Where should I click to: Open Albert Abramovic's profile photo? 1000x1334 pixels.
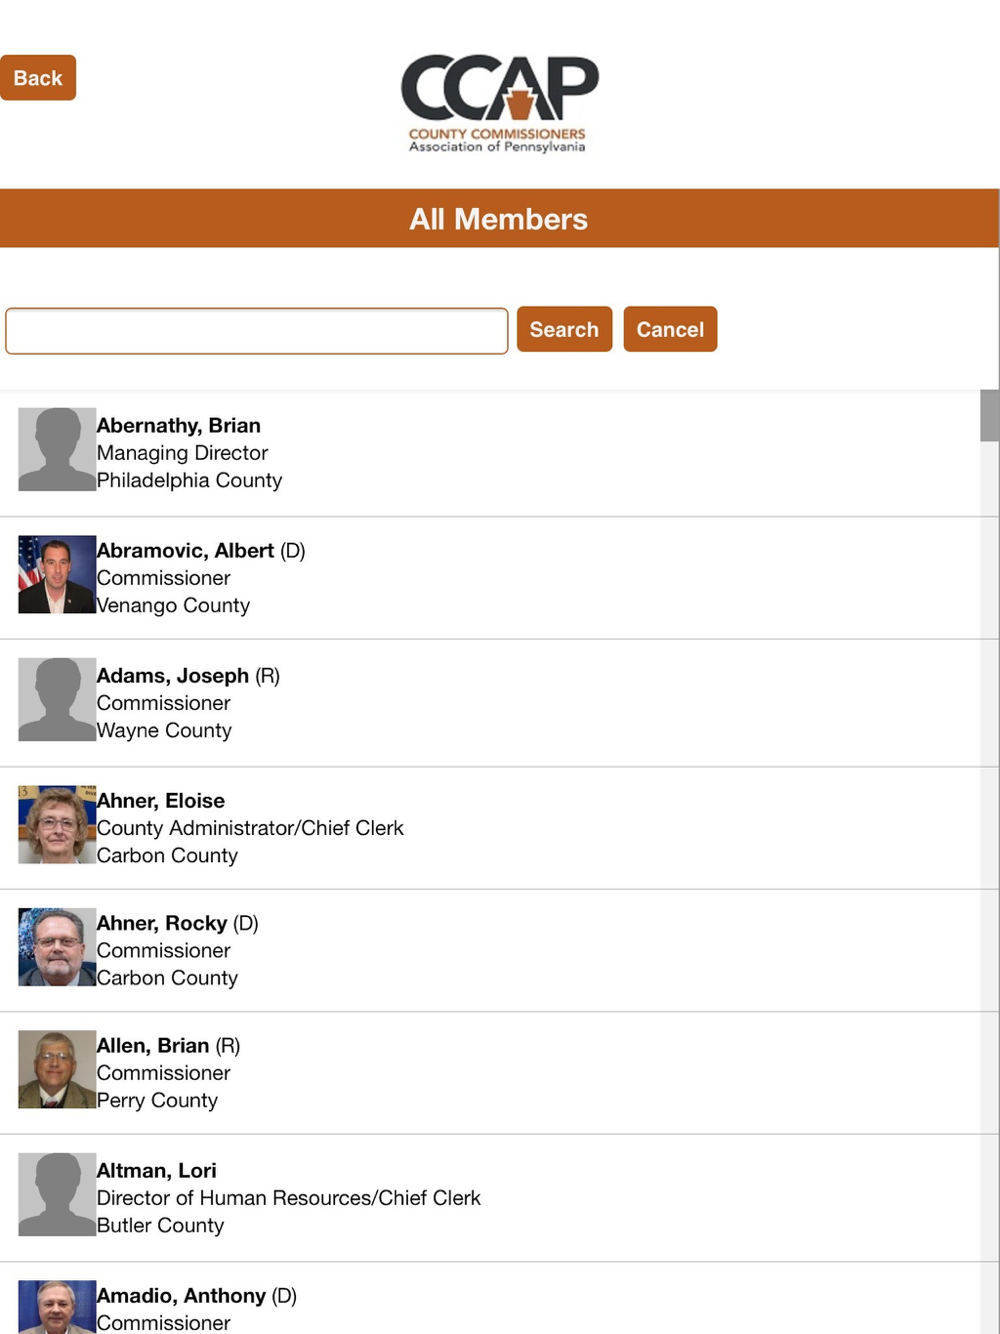tap(57, 574)
